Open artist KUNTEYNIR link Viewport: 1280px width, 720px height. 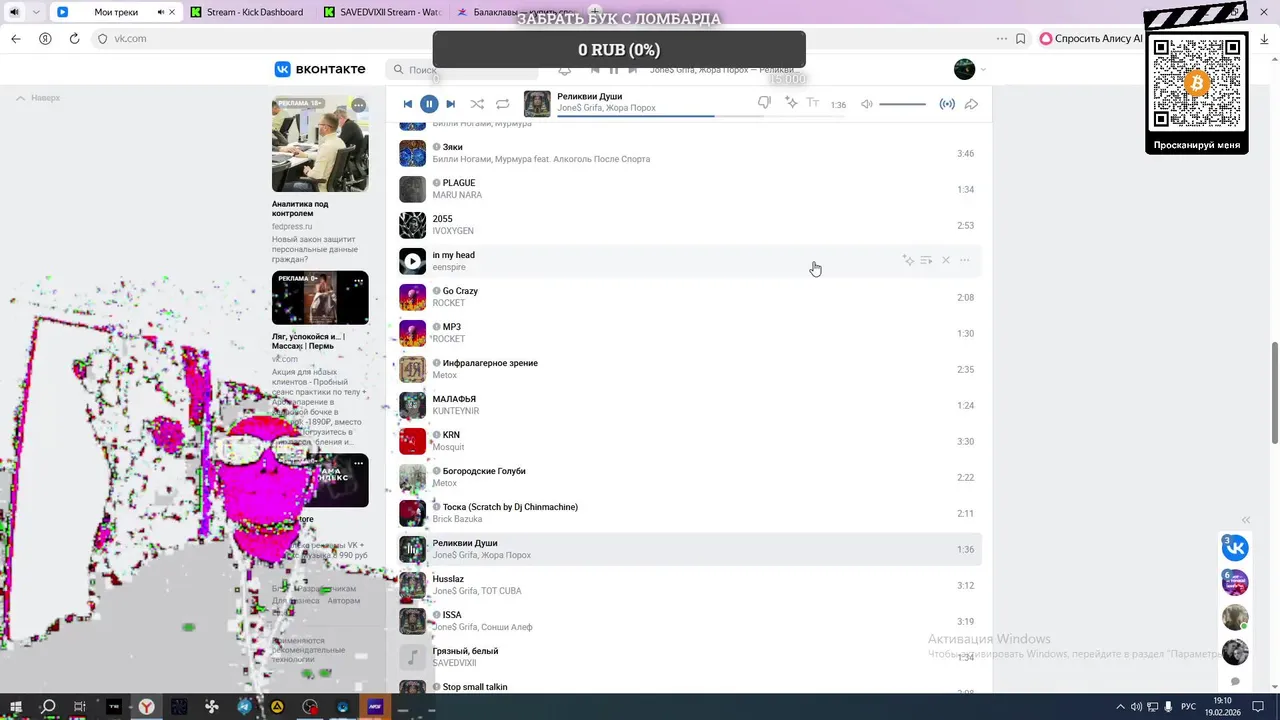click(456, 411)
